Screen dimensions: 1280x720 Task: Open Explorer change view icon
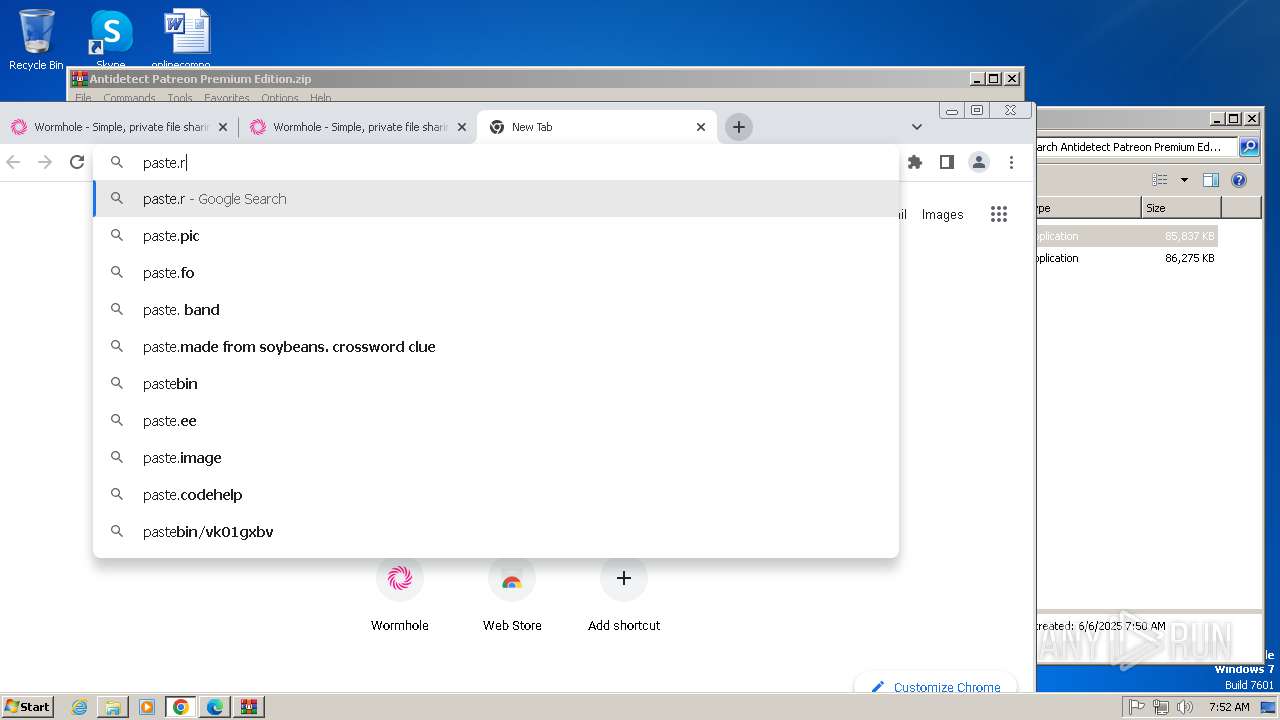[x=1160, y=180]
